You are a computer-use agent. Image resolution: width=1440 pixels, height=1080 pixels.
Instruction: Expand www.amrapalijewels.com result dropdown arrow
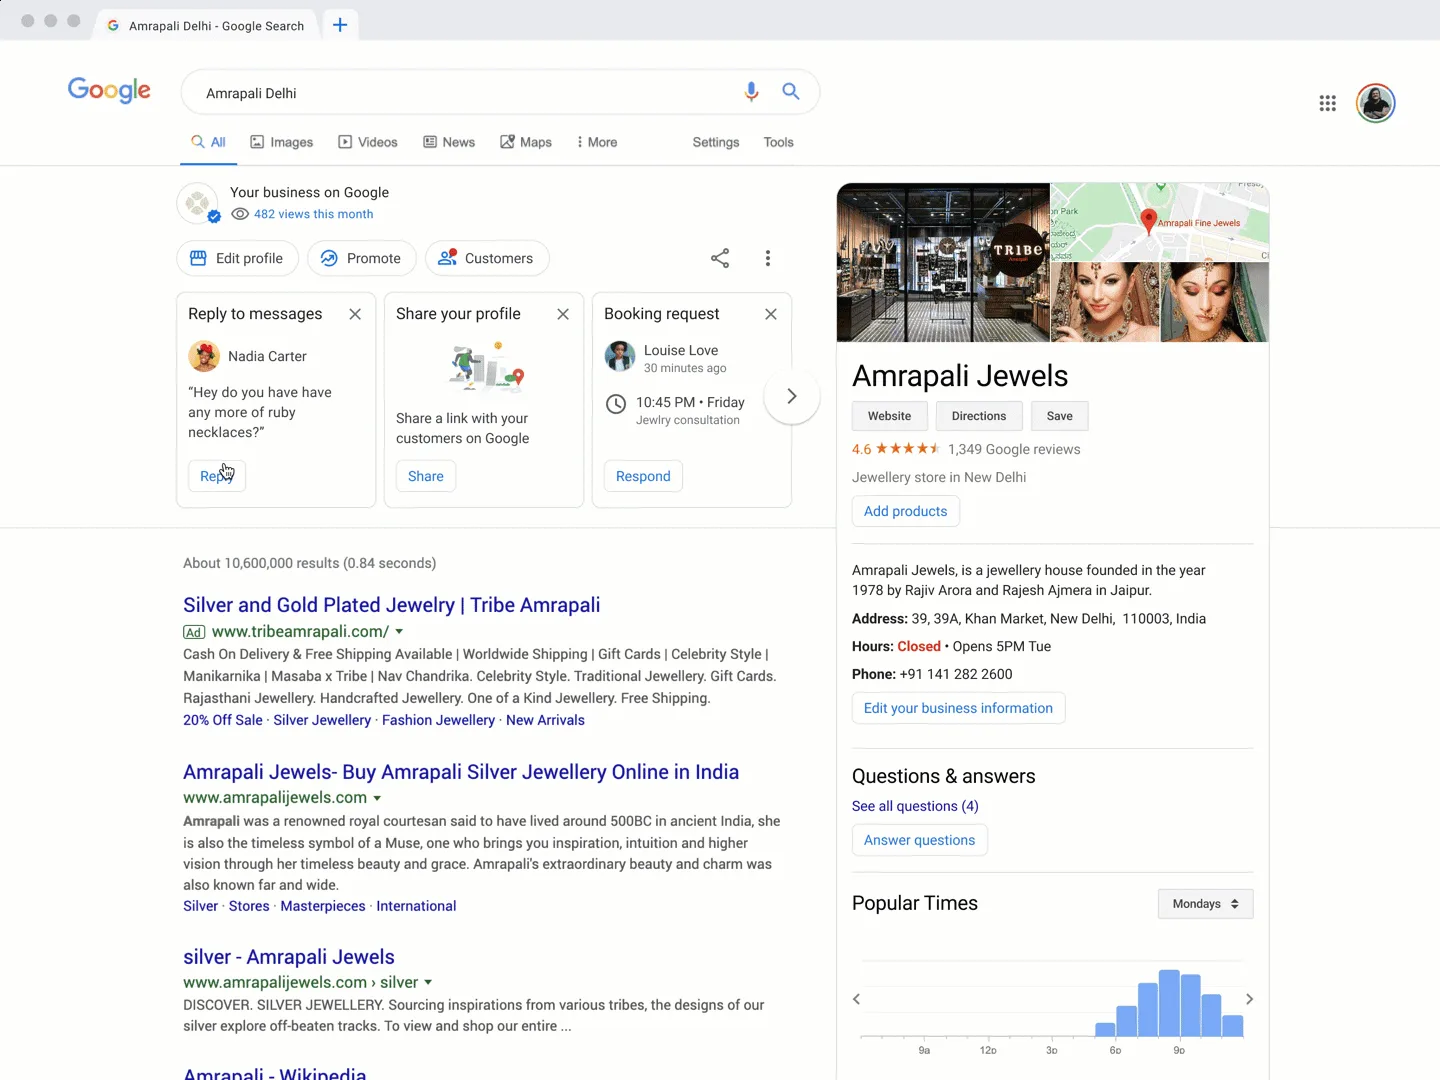click(x=377, y=798)
